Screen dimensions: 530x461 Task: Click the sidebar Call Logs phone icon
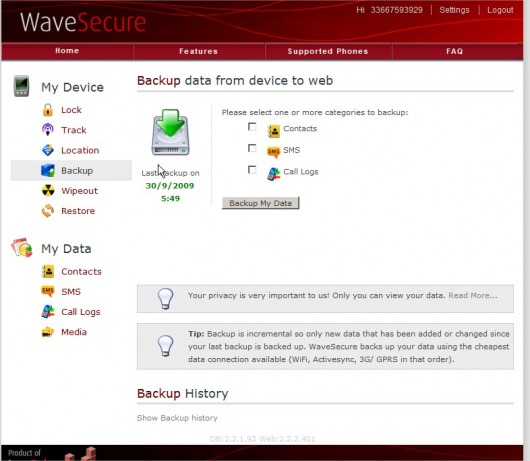(48, 312)
